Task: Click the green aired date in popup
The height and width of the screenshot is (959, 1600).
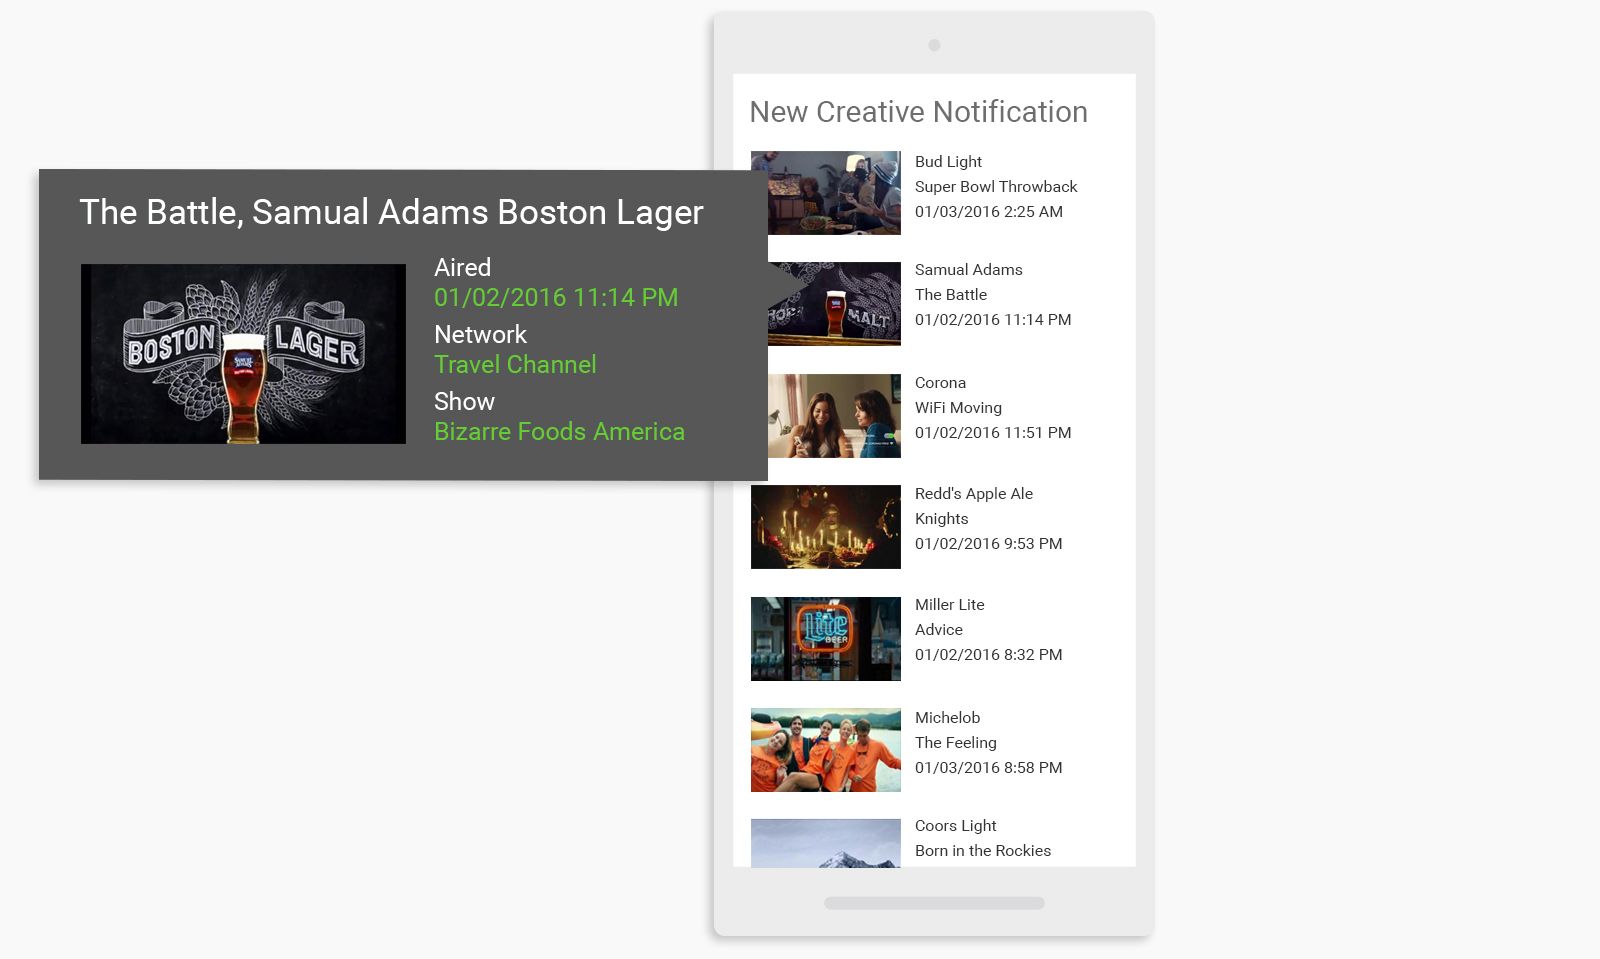Action: click(556, 297)
